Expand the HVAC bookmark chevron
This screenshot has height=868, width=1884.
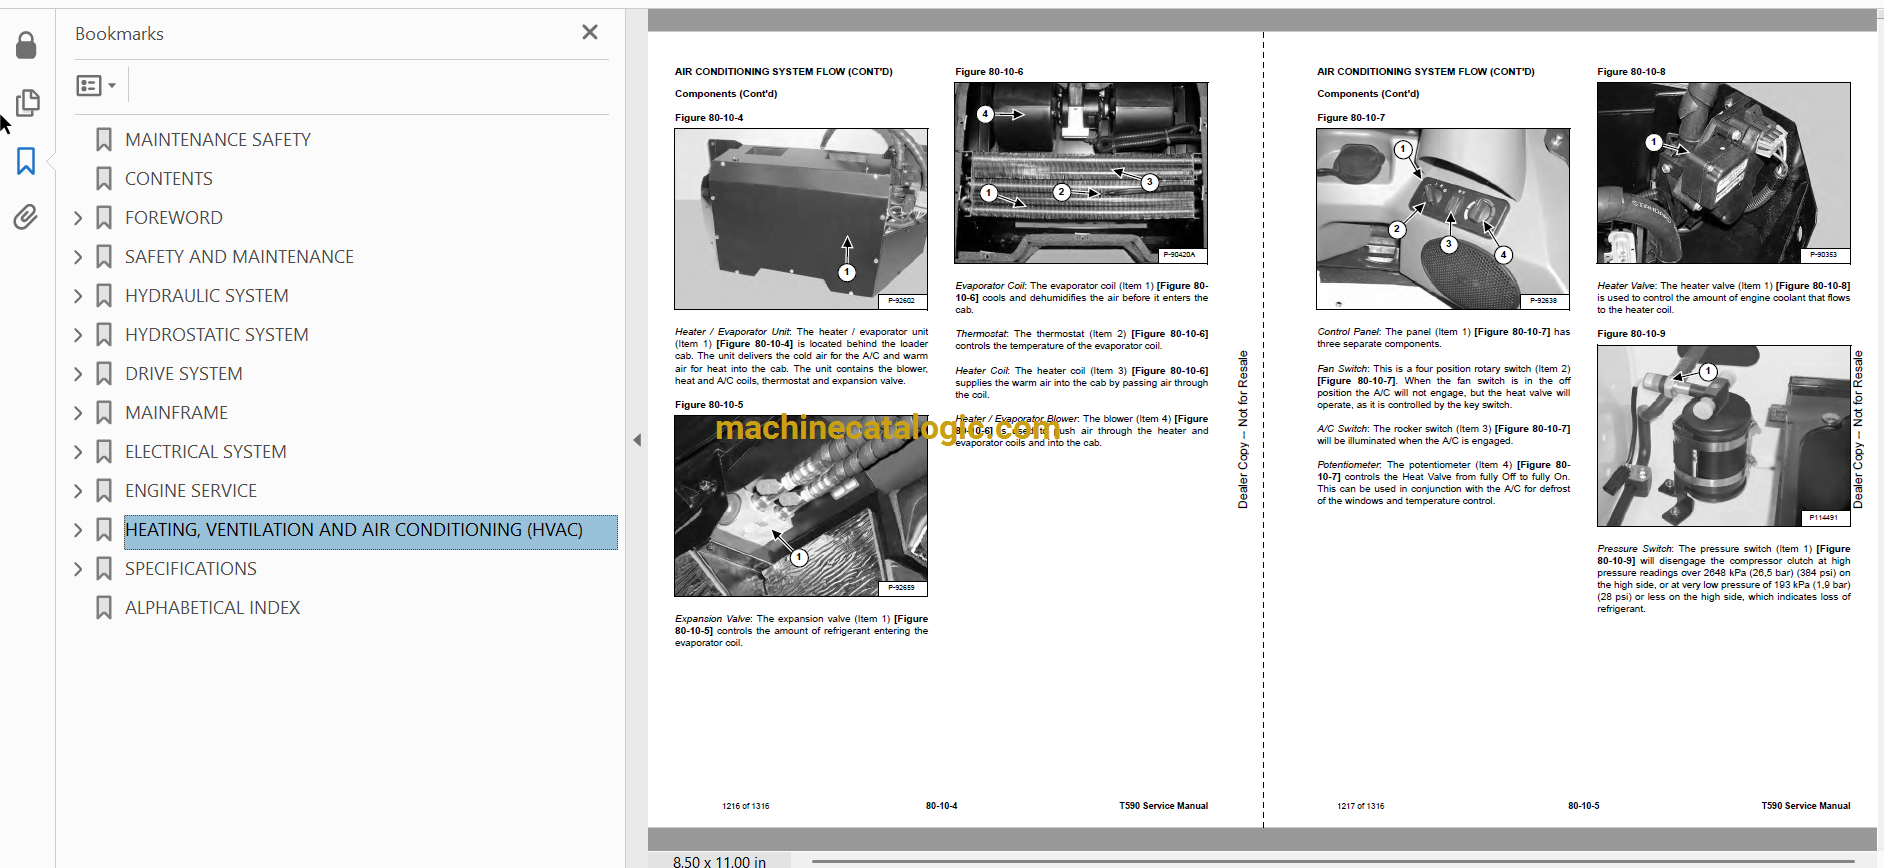78,529
